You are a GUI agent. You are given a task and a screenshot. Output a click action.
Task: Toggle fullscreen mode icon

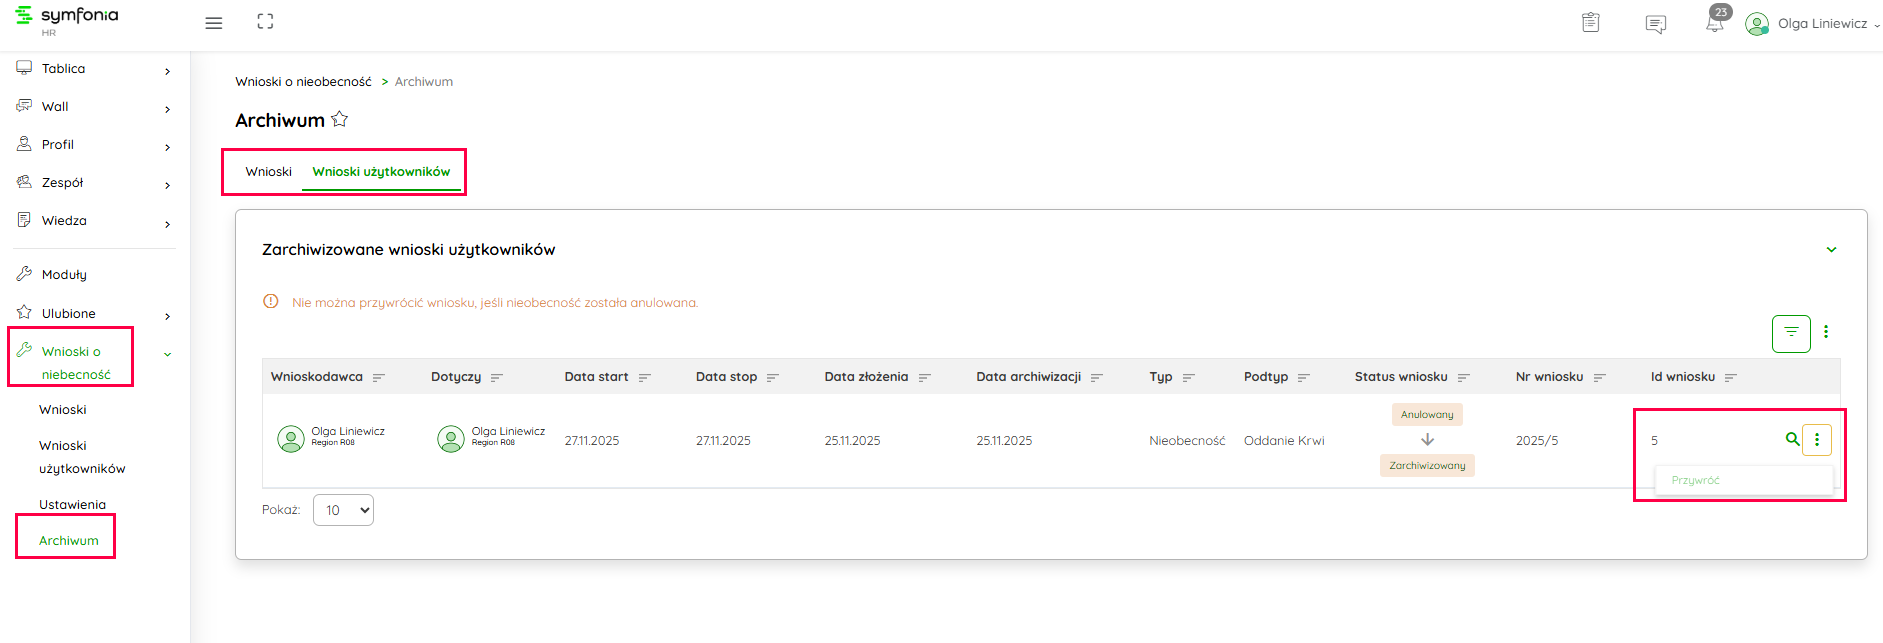click(265, 22)
